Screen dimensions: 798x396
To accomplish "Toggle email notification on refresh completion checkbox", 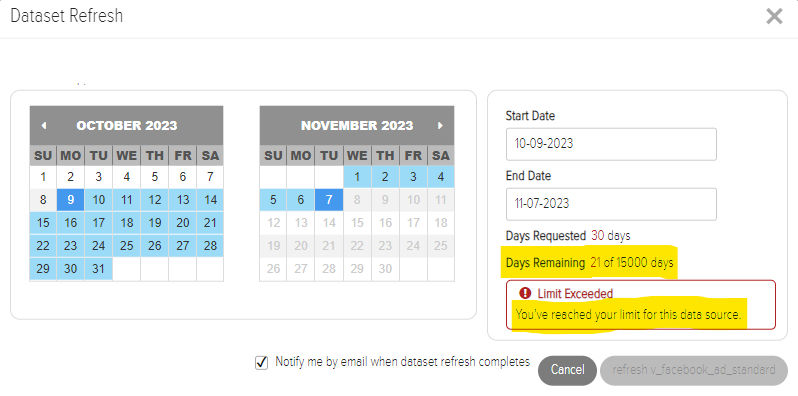I will coord(261,363).
